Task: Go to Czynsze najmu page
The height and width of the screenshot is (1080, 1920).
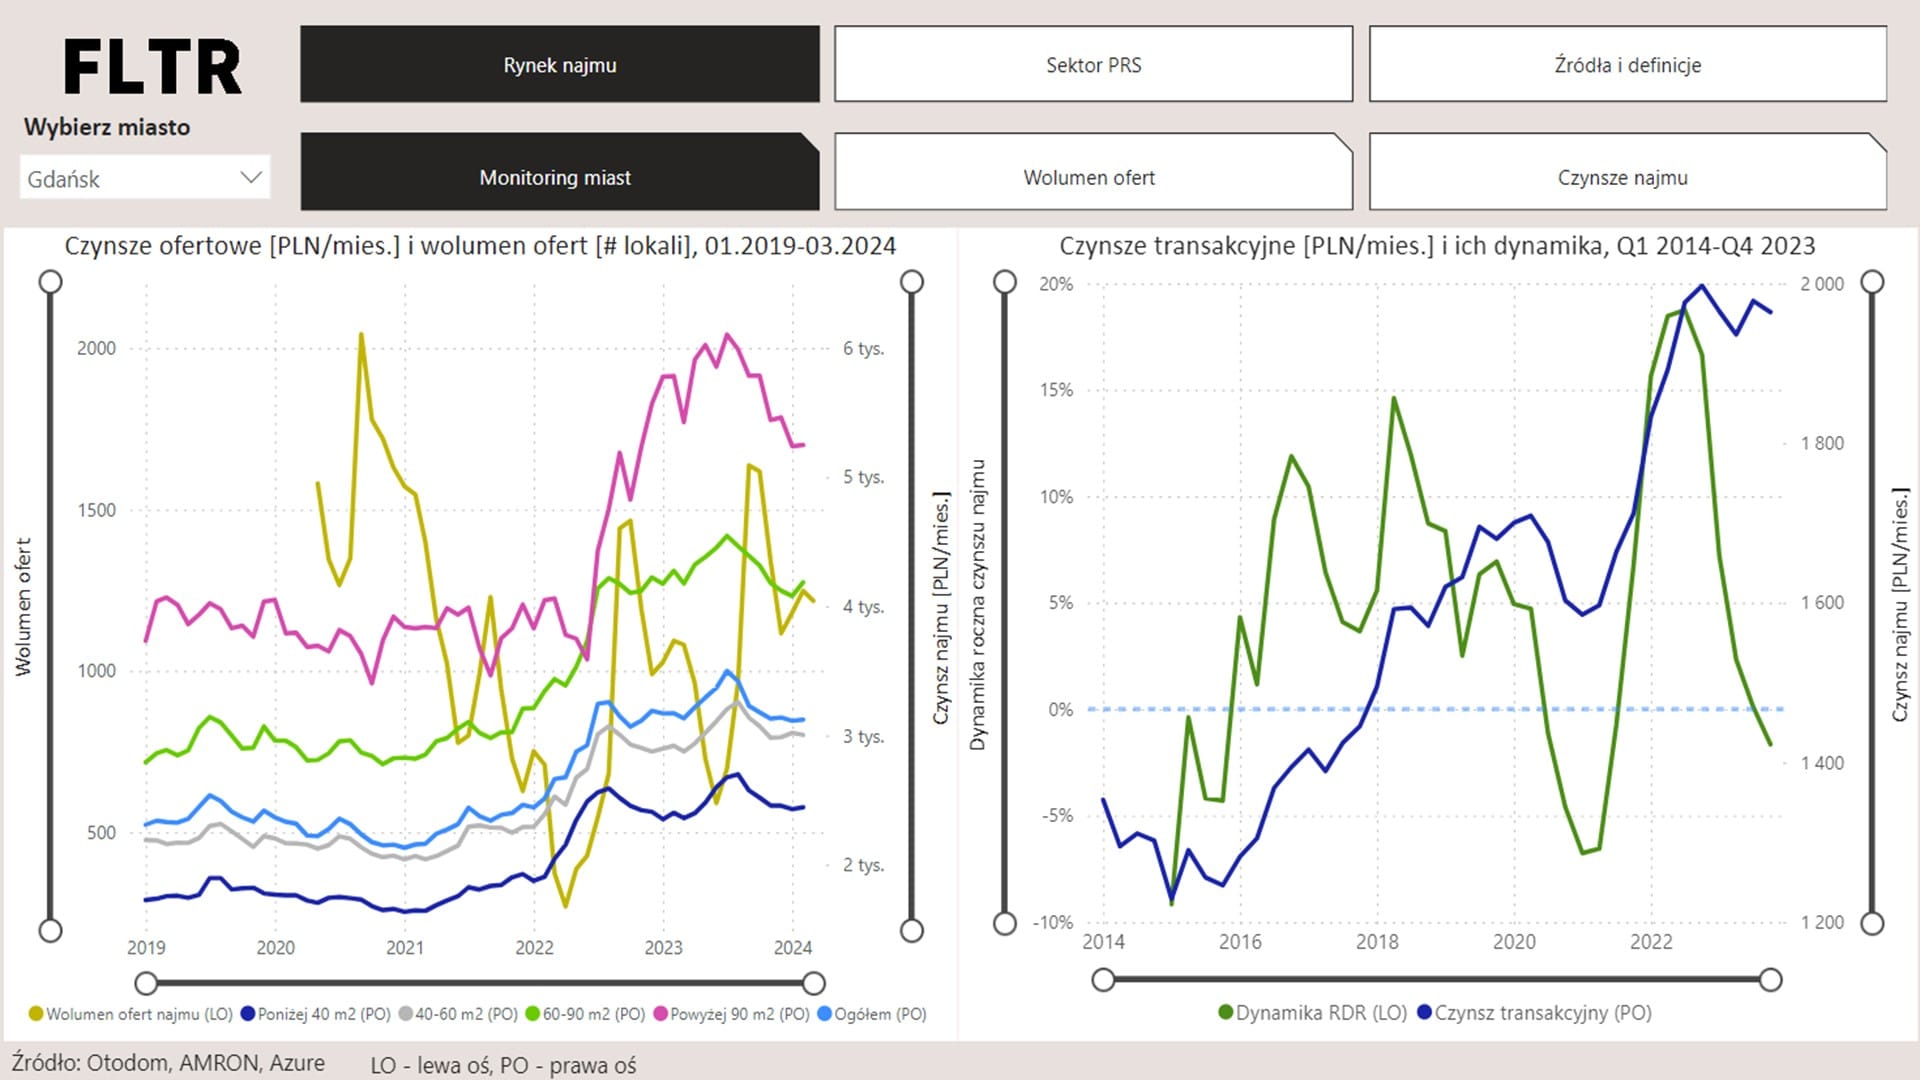Action: coord(1622,177)
